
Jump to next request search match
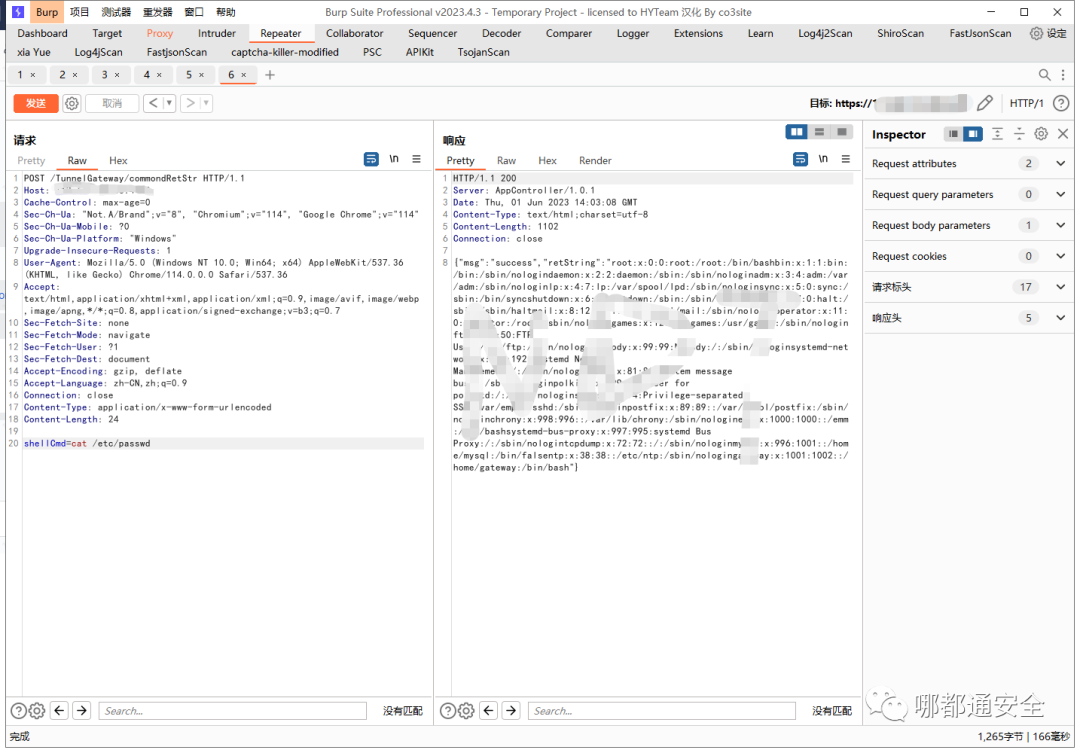[x=82, y=710]
